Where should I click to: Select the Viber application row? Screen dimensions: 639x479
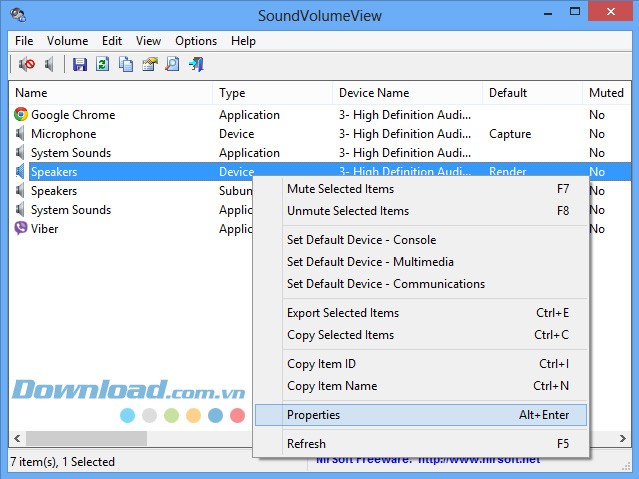[45, 229]
